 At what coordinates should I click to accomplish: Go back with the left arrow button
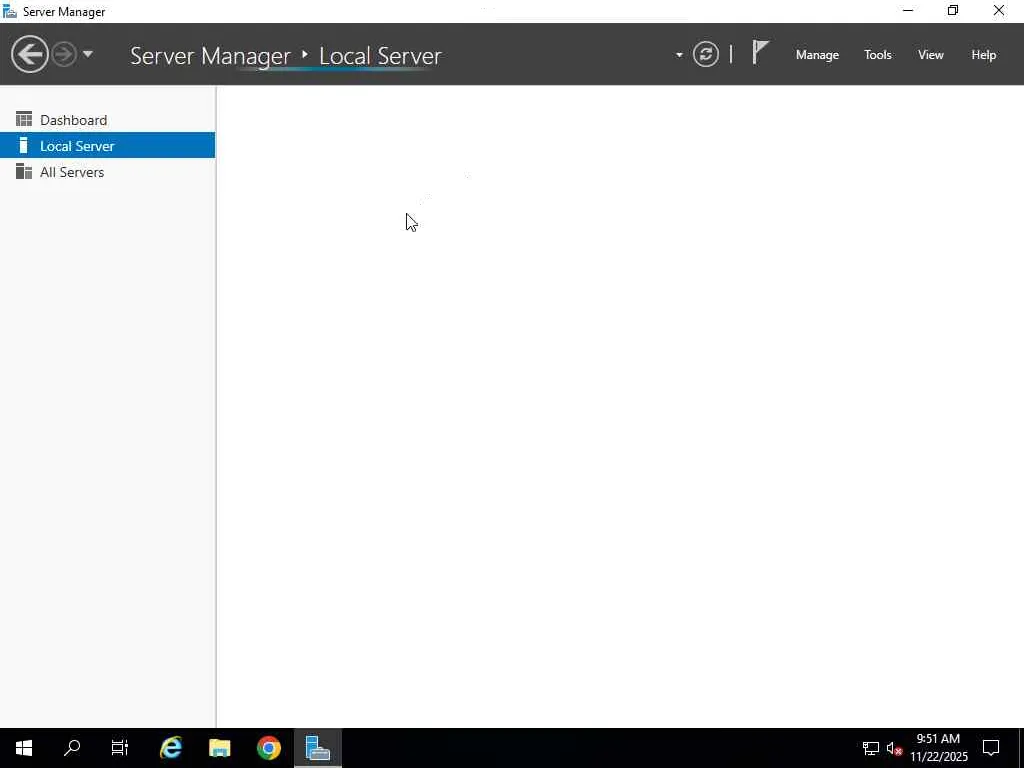click(x=29, y=54)
